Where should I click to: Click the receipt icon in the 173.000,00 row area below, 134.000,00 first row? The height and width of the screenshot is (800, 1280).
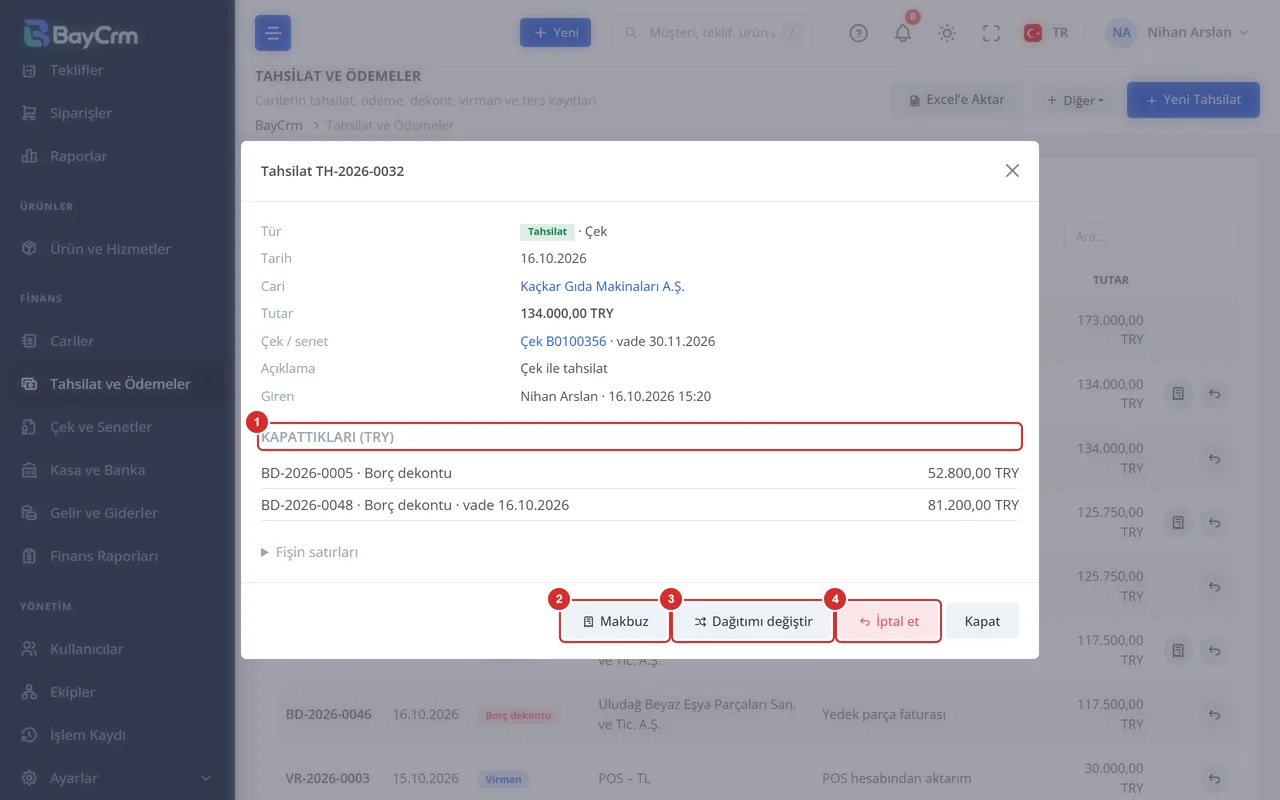[x=1178, y=394]
